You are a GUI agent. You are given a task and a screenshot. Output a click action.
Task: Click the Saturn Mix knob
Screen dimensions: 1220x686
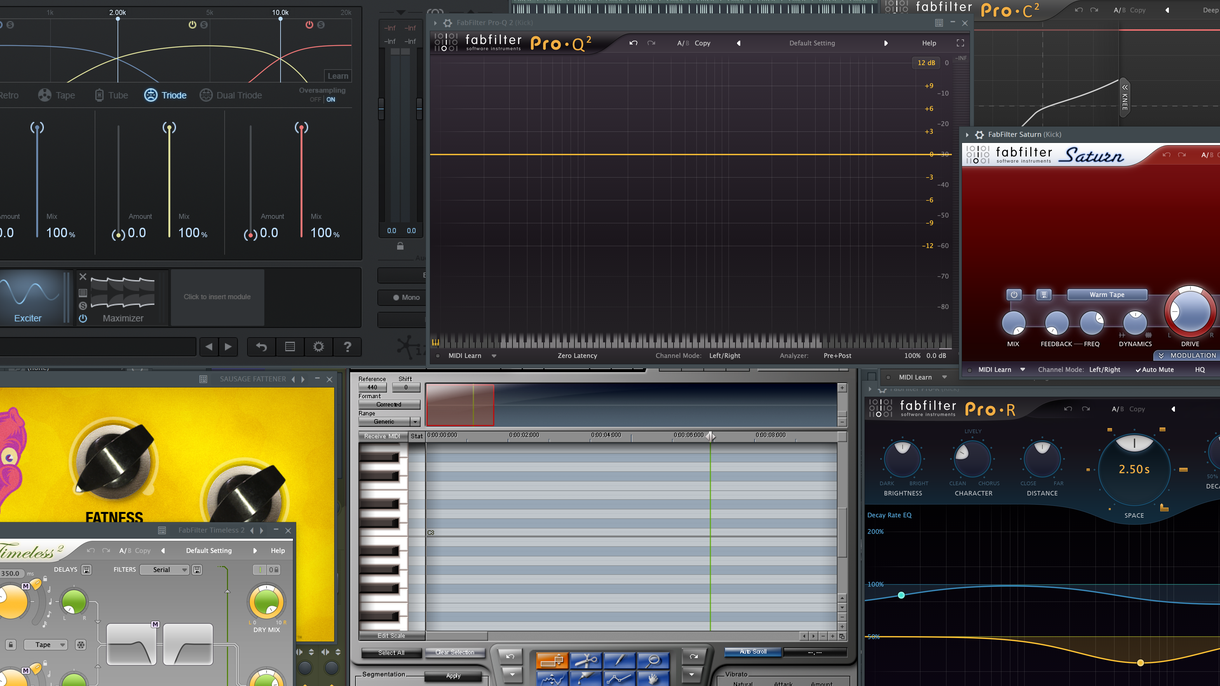[1013, 323]
